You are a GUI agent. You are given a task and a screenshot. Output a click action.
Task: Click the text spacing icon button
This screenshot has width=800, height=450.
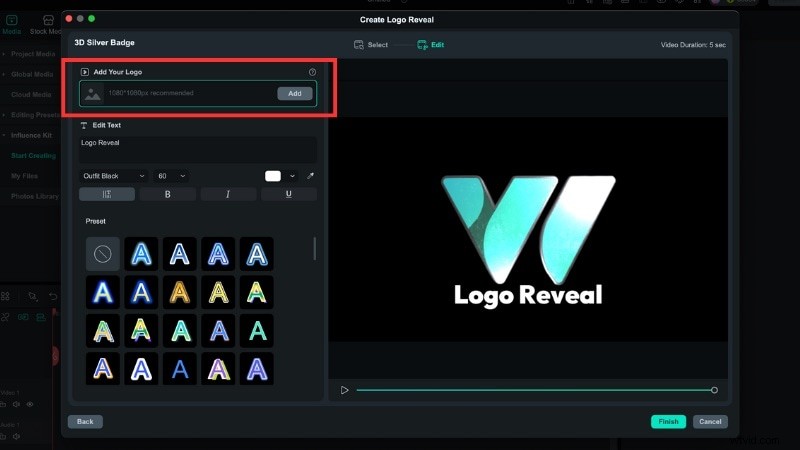tap(107, 194)
